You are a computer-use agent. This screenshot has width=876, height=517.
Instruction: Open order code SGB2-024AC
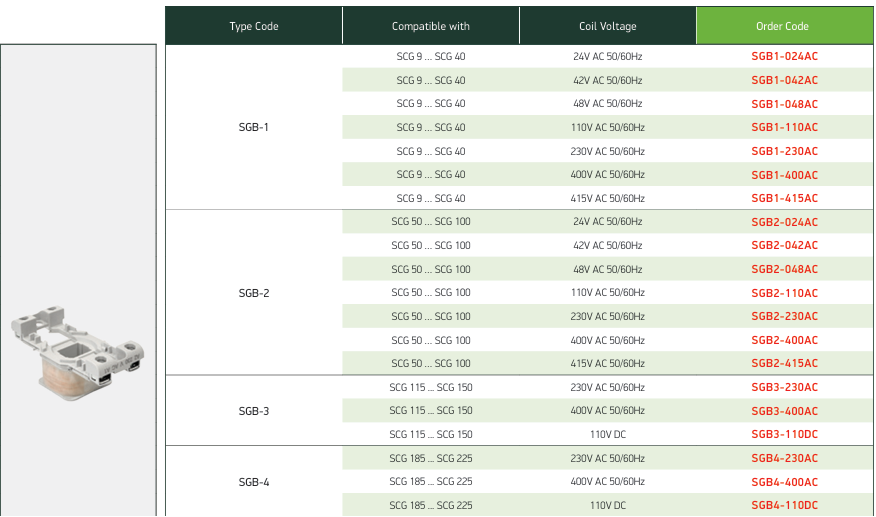click(x=784, y=222)
